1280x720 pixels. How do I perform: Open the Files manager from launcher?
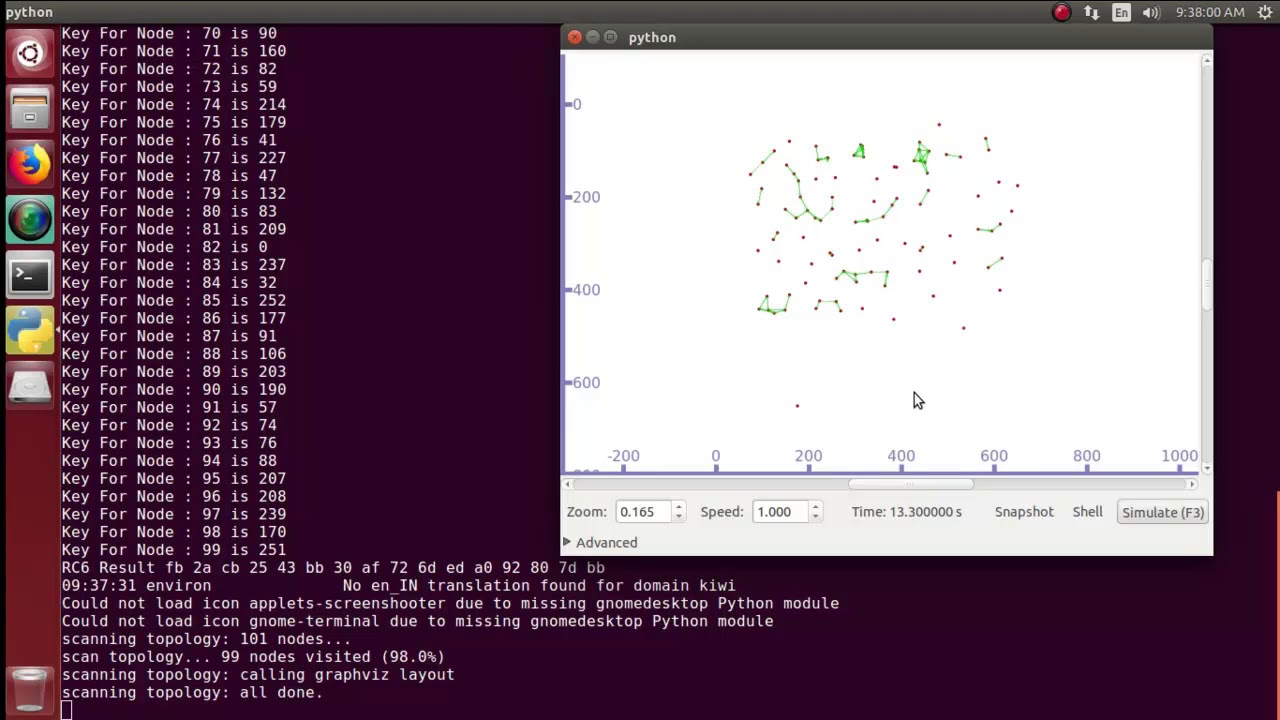(30, 108)
